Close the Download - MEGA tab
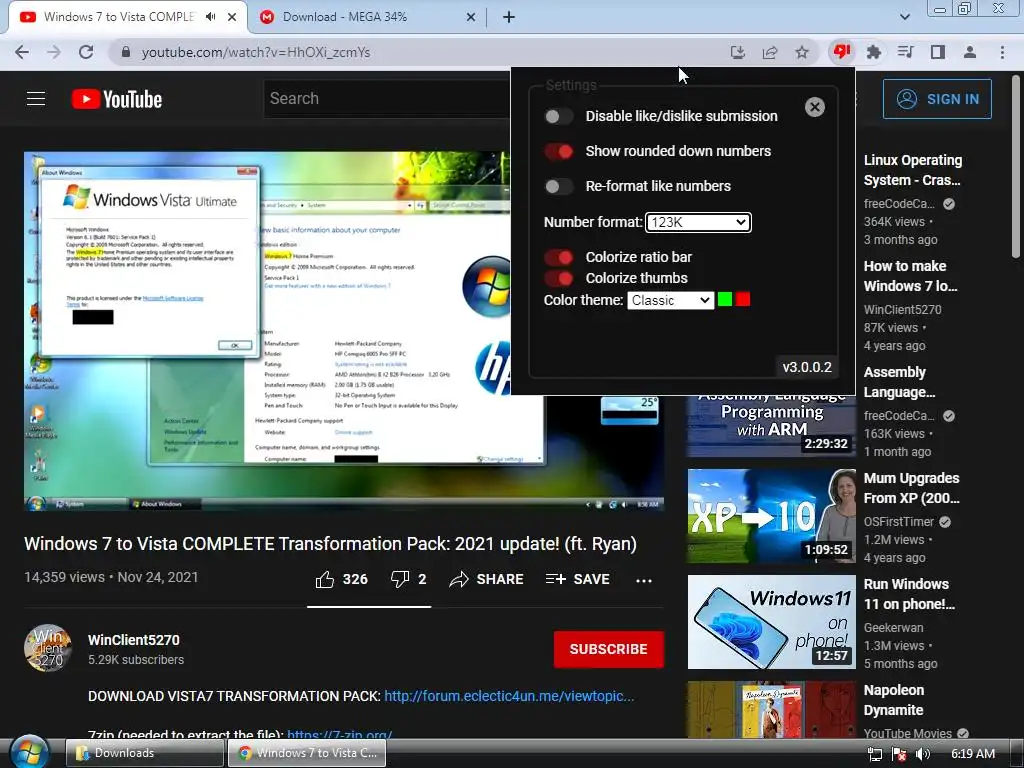The height and width of the screenshot is (768, 1024). coord(471,18)
